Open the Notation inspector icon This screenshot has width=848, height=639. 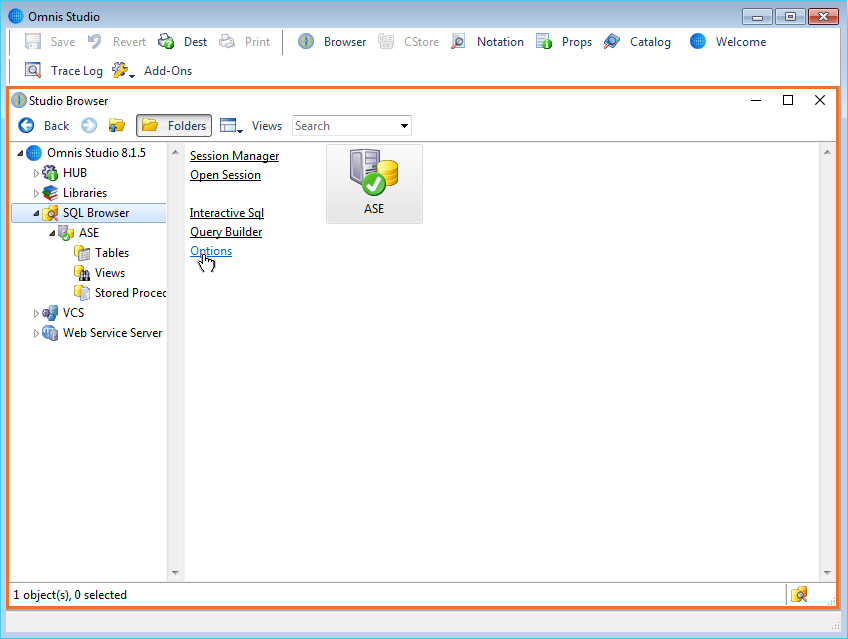pos(458,42)
